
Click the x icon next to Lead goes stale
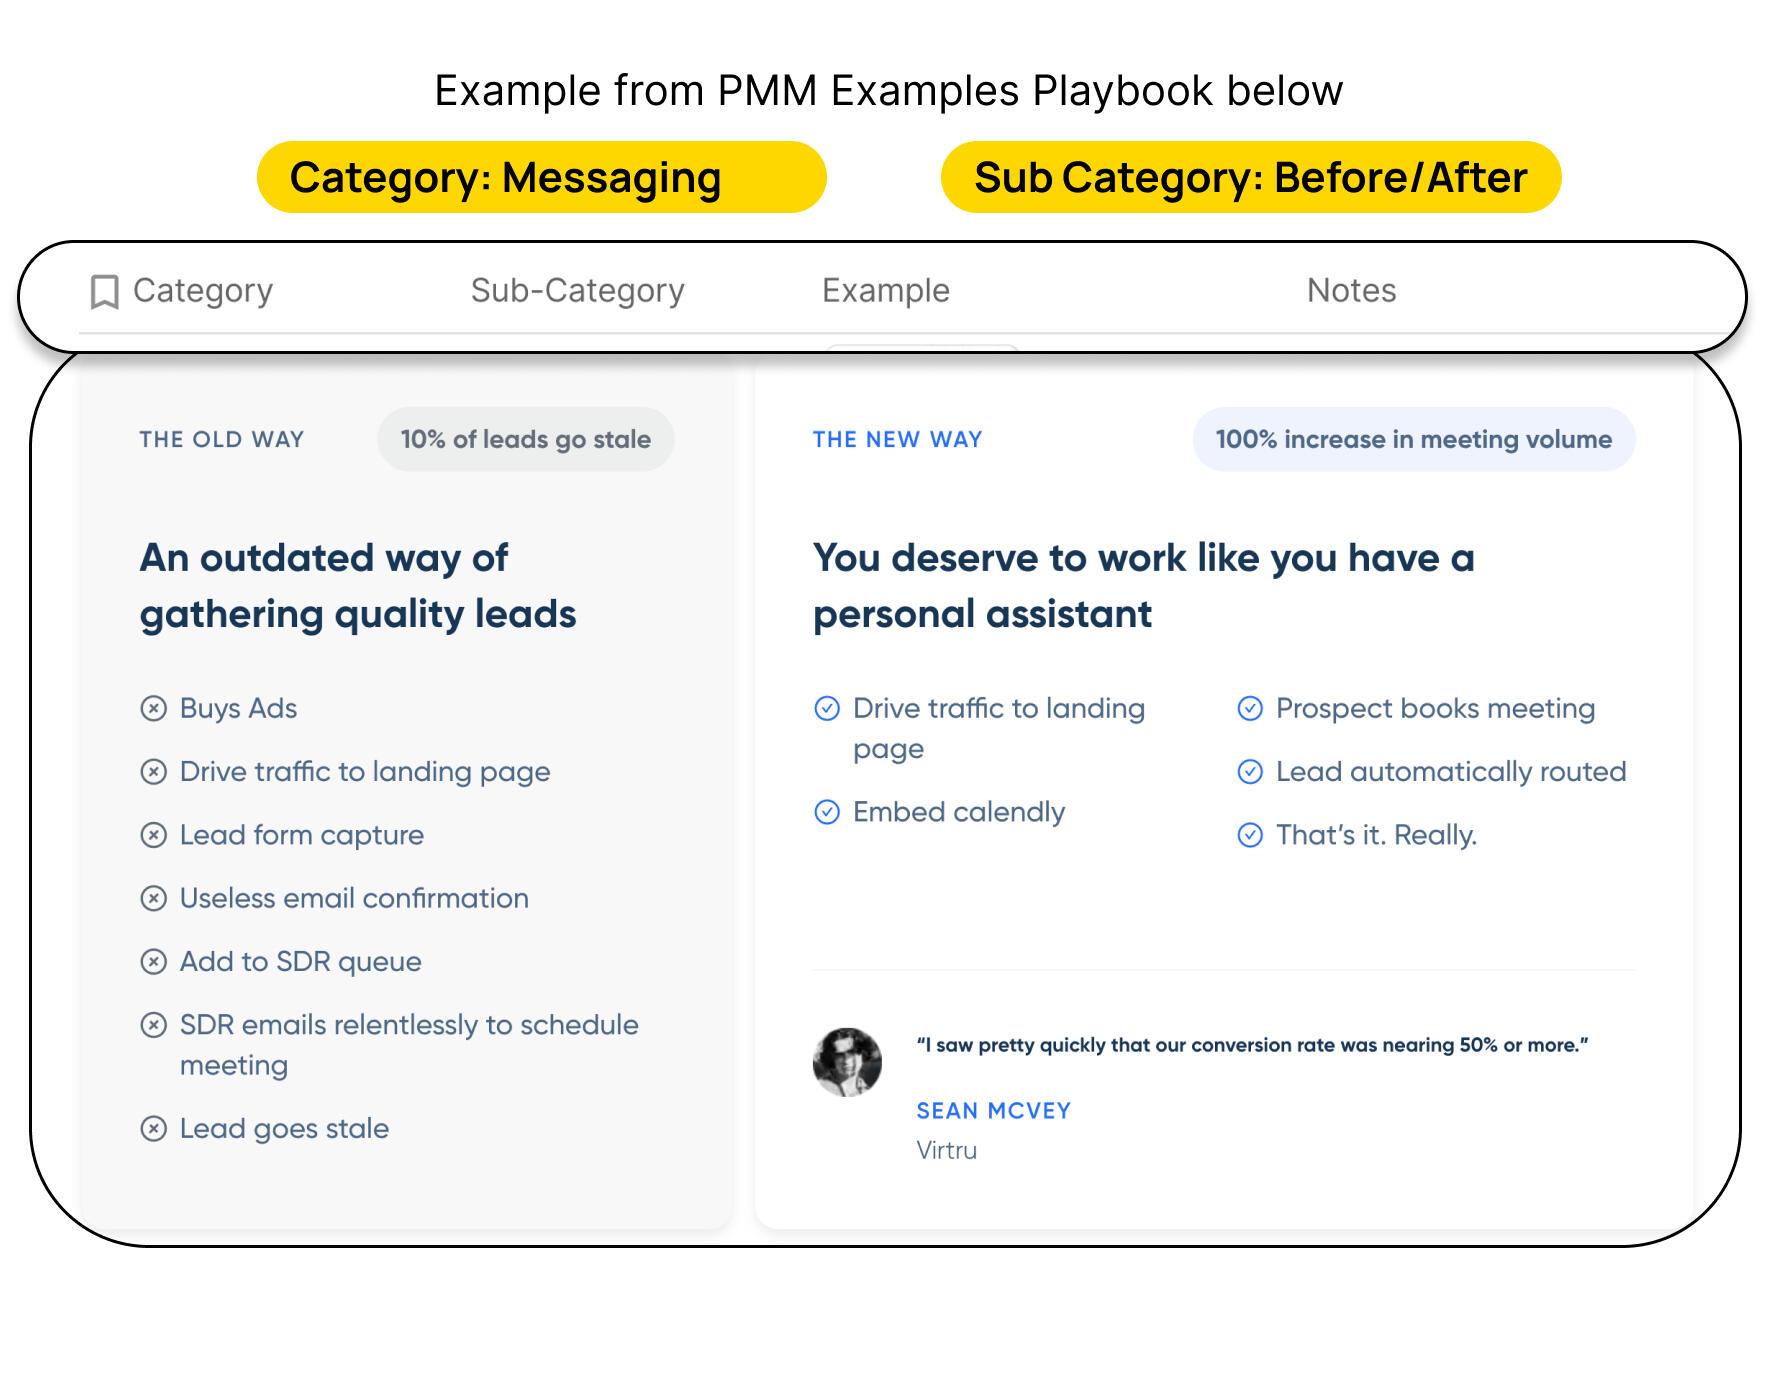153,1129
